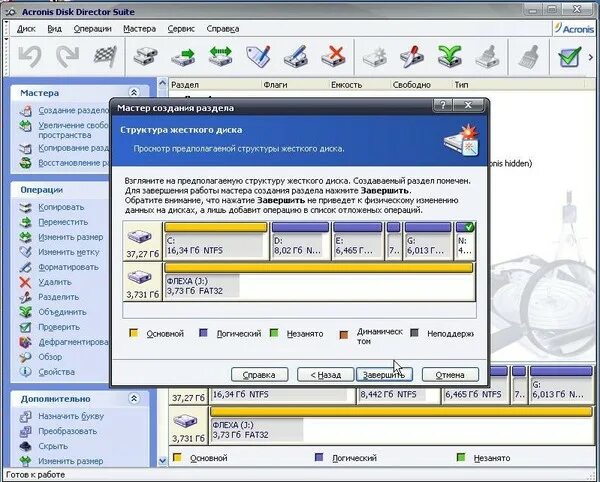Screen dimensions: 600x482
Task: Select the G: 6,013 Гб partition in dialog
Action: point(428,241)
